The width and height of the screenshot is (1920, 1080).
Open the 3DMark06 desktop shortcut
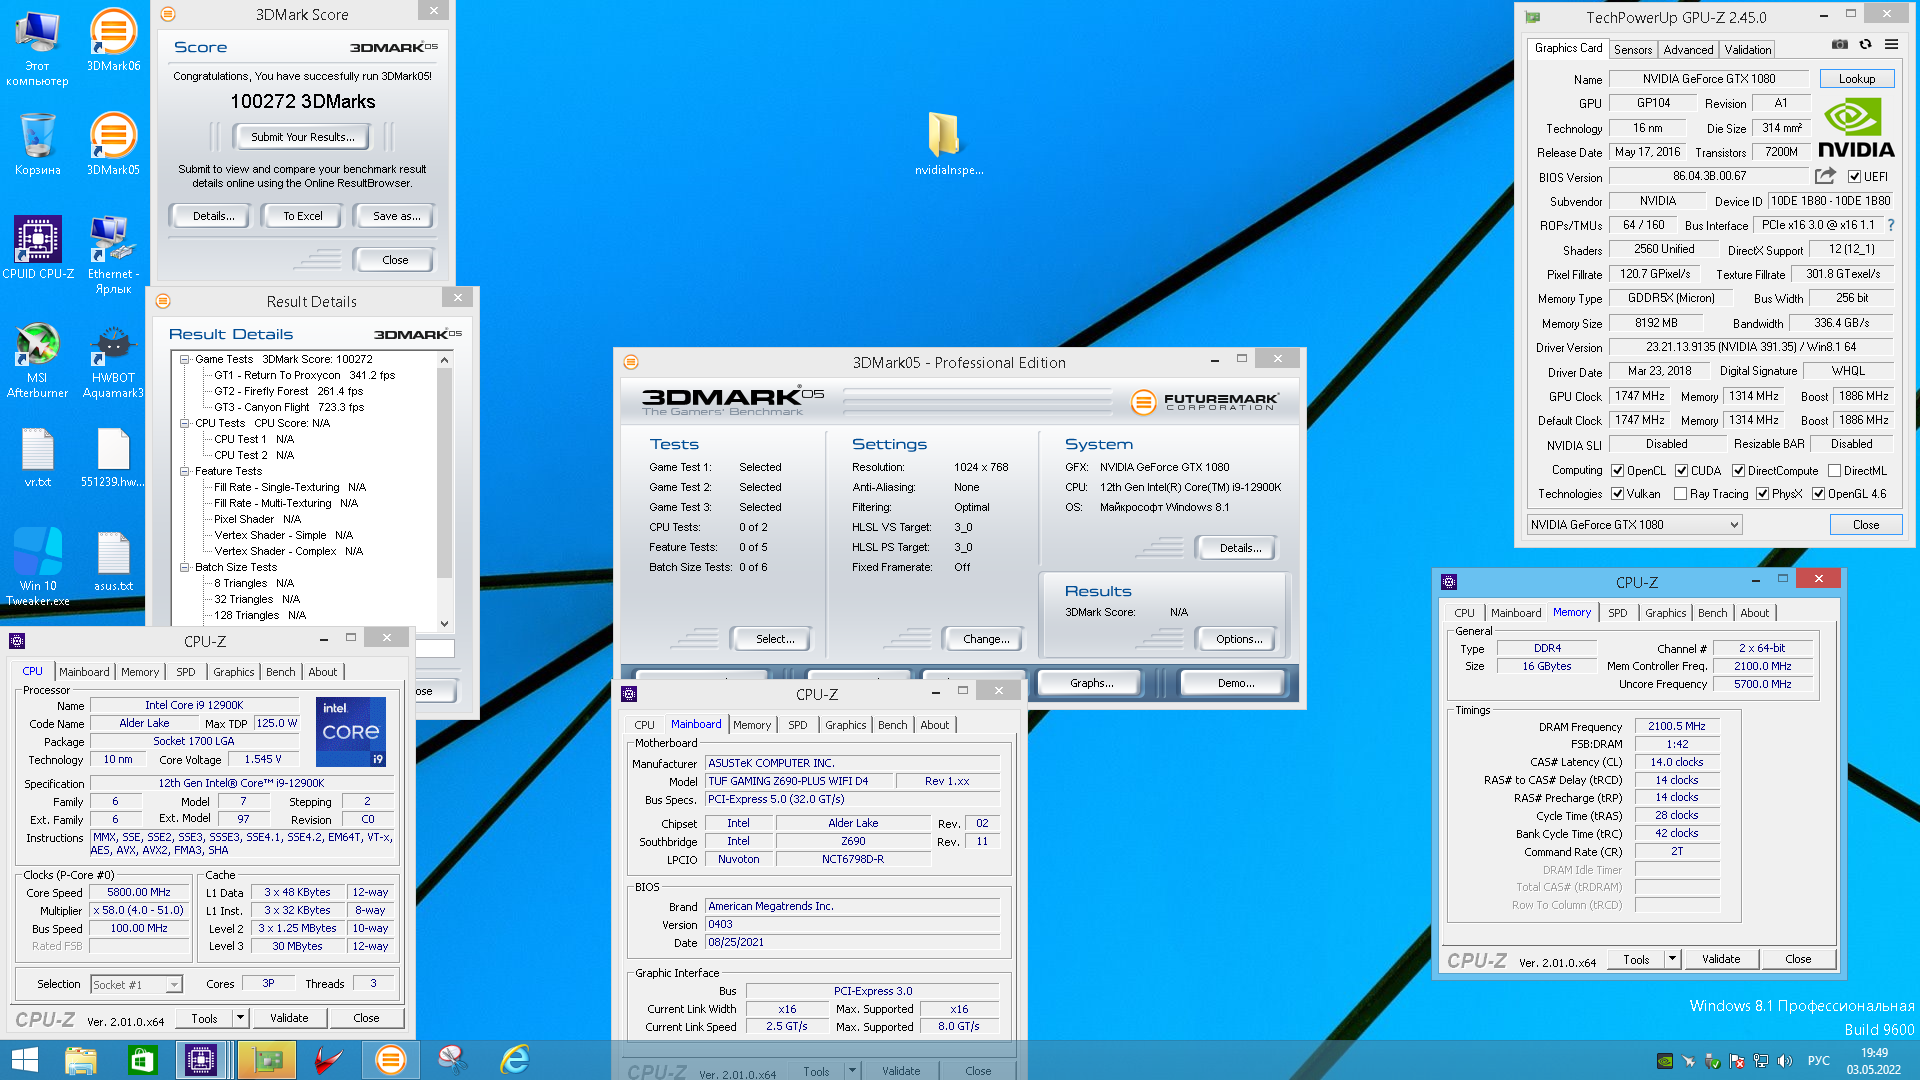coord(113,40)
